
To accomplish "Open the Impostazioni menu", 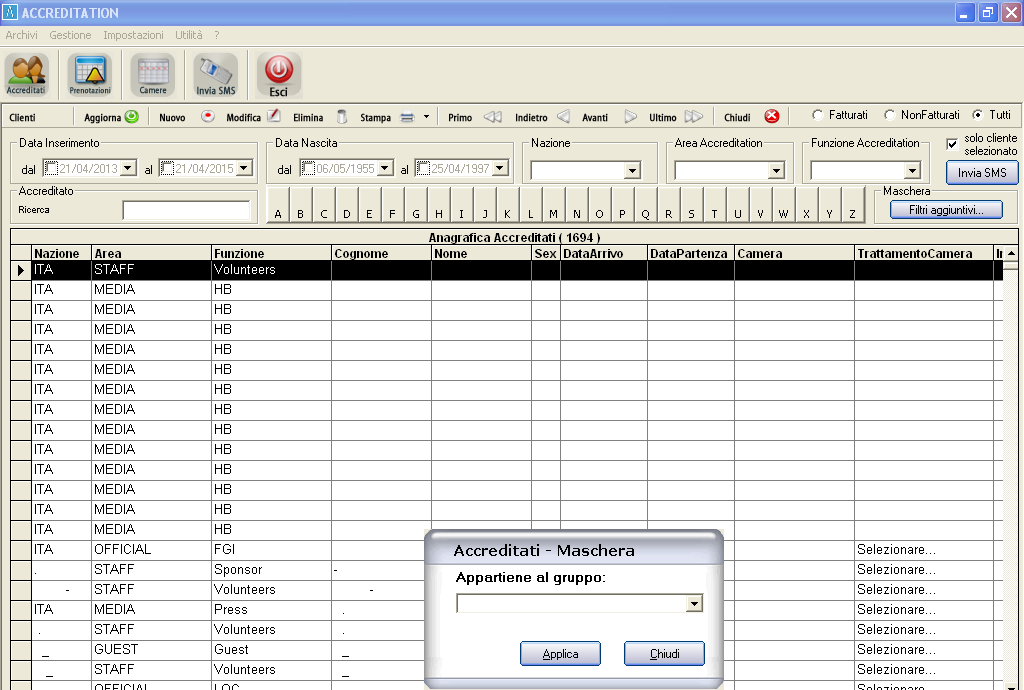I will pos(133,35).
